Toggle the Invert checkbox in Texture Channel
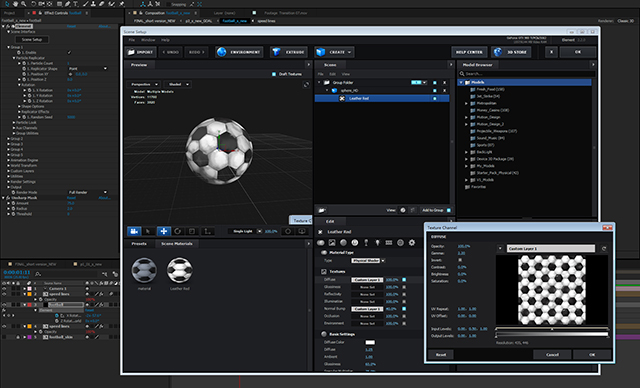This screenshot has width=640, height=388. (460, 260)
